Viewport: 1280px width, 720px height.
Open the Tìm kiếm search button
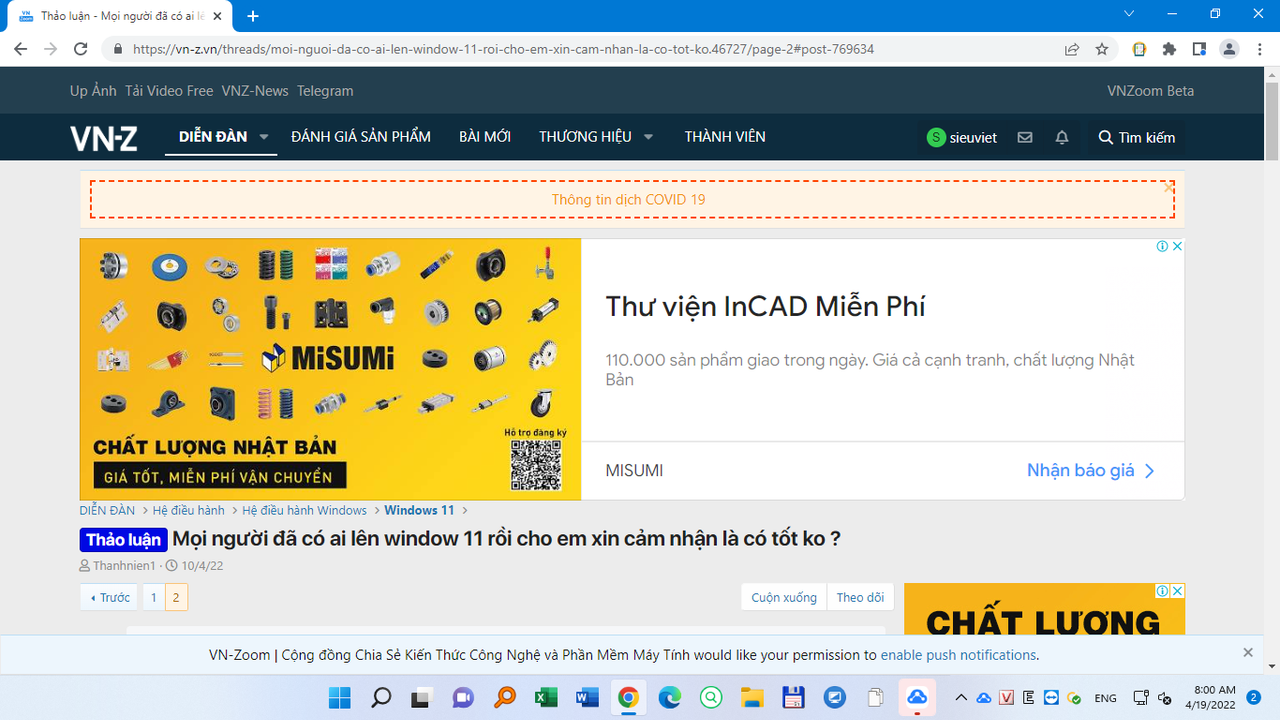(x=1137, y=138)
